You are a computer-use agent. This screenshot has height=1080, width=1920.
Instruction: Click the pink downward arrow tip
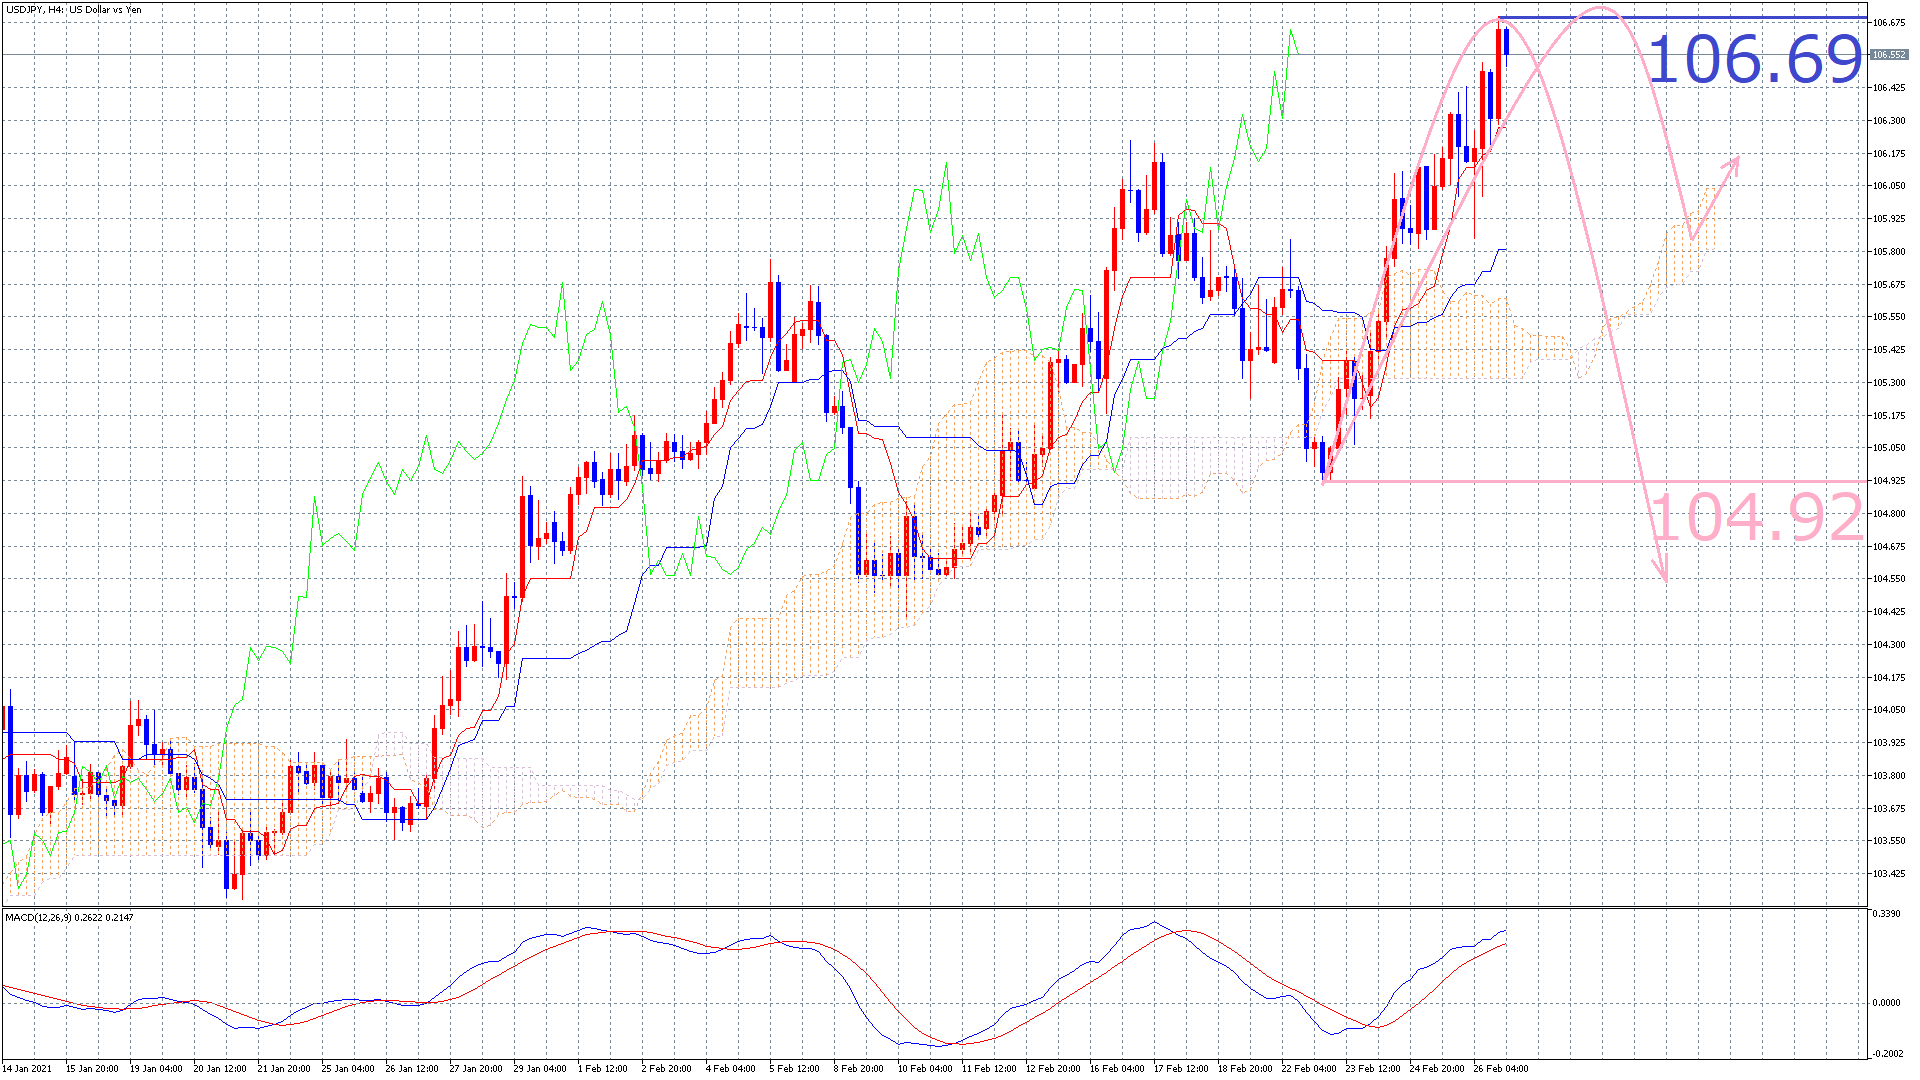pyautogui.click(x=1664, y=579)
